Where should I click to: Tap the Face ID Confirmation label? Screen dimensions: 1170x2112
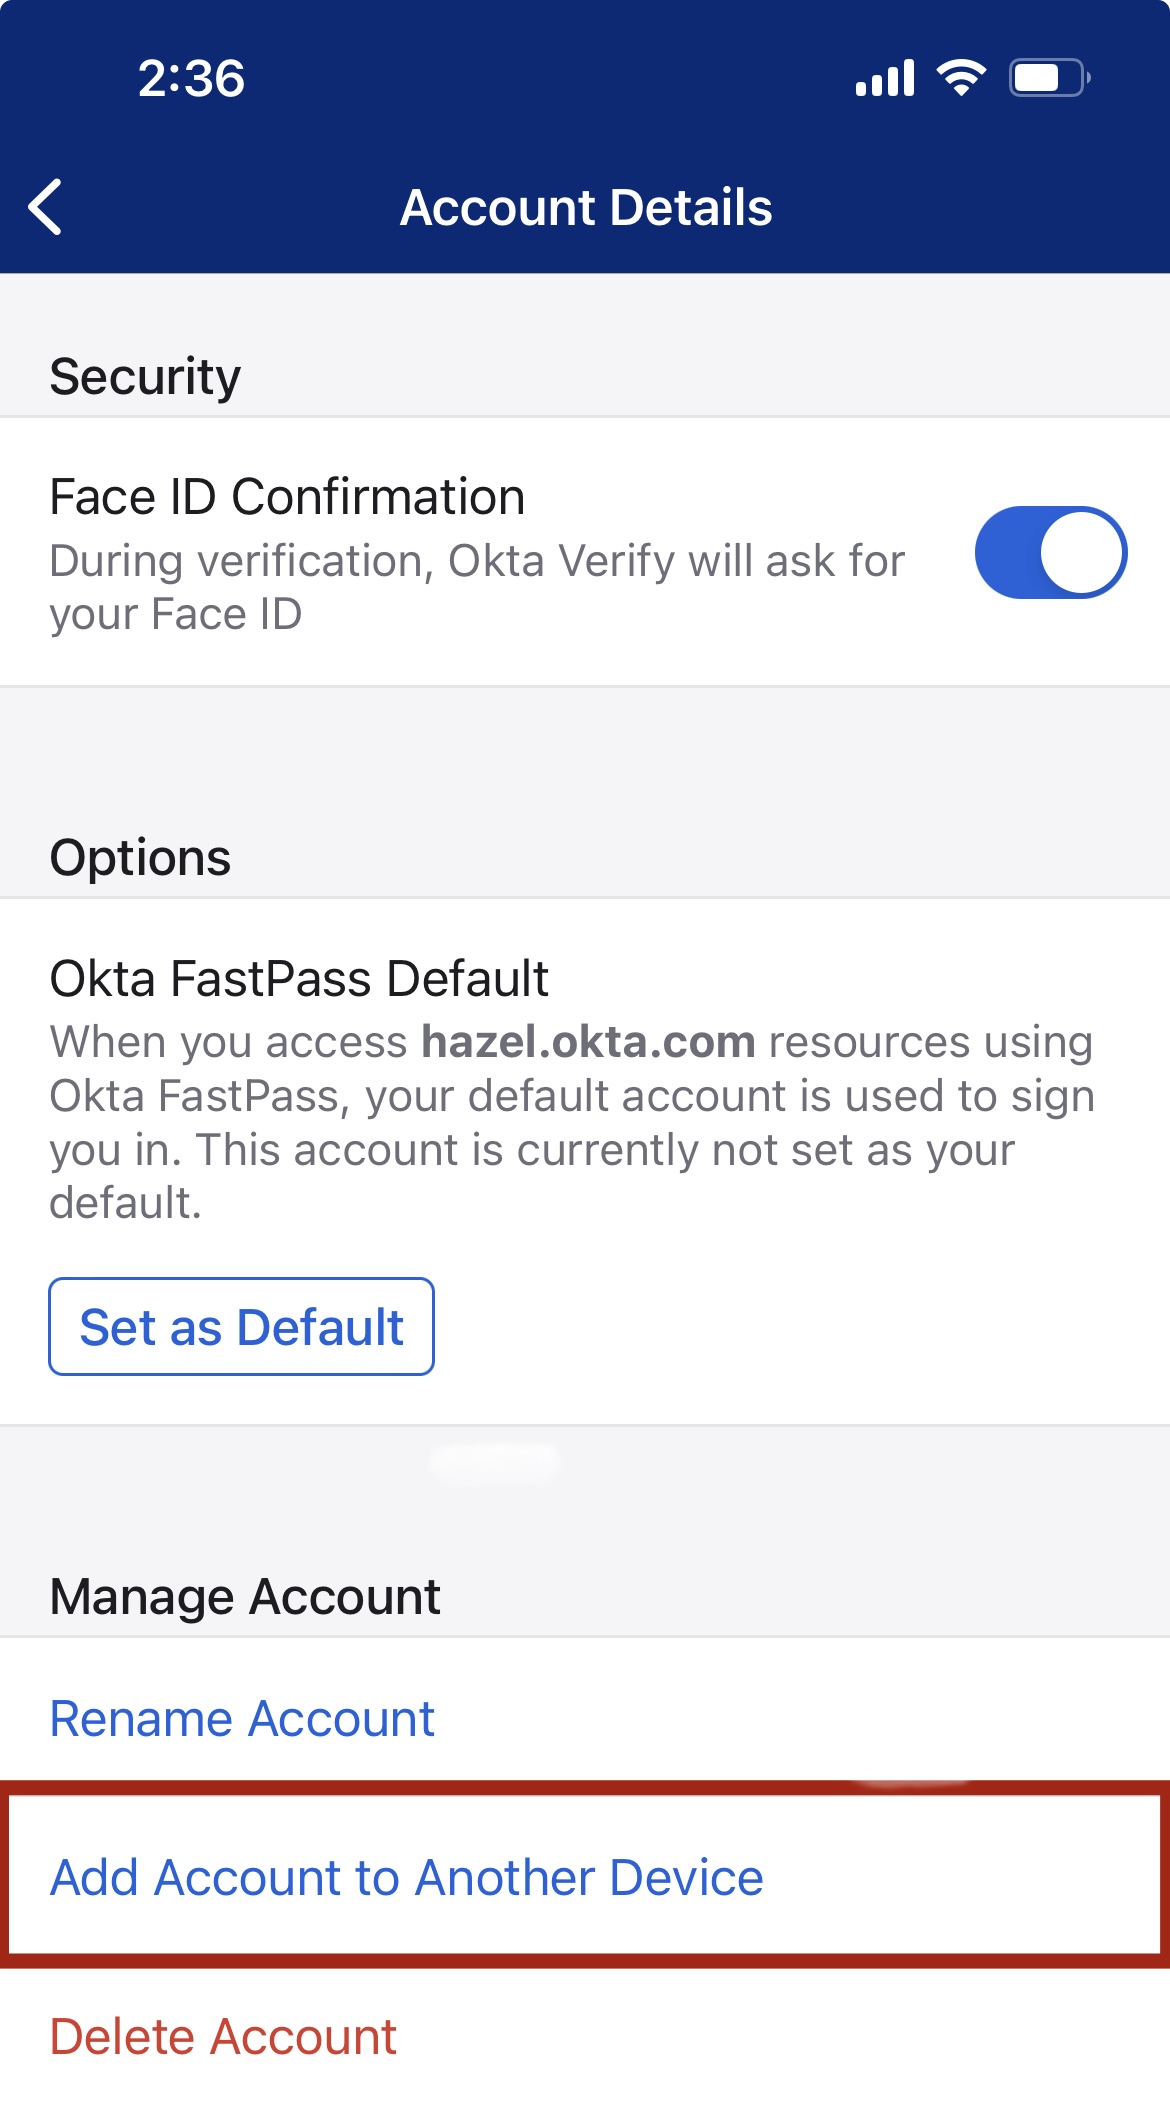point(287,497)
